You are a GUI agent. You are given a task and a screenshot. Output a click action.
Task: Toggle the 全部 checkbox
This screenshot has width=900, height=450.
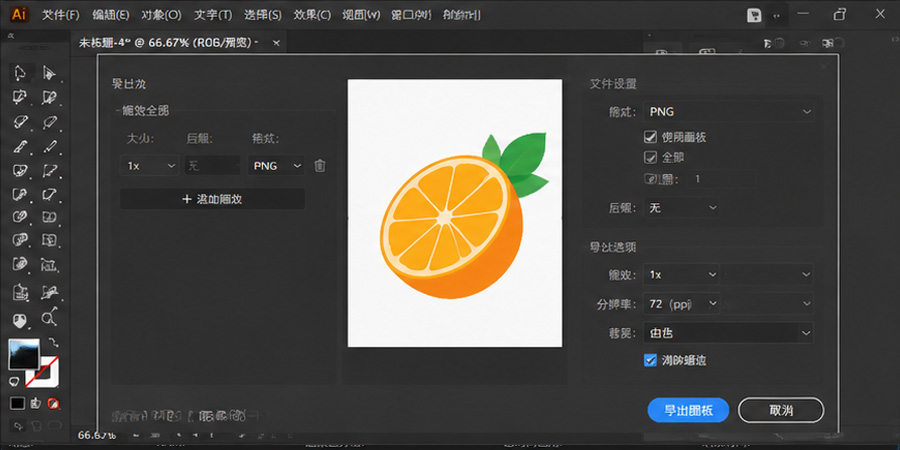pos(650,157)
